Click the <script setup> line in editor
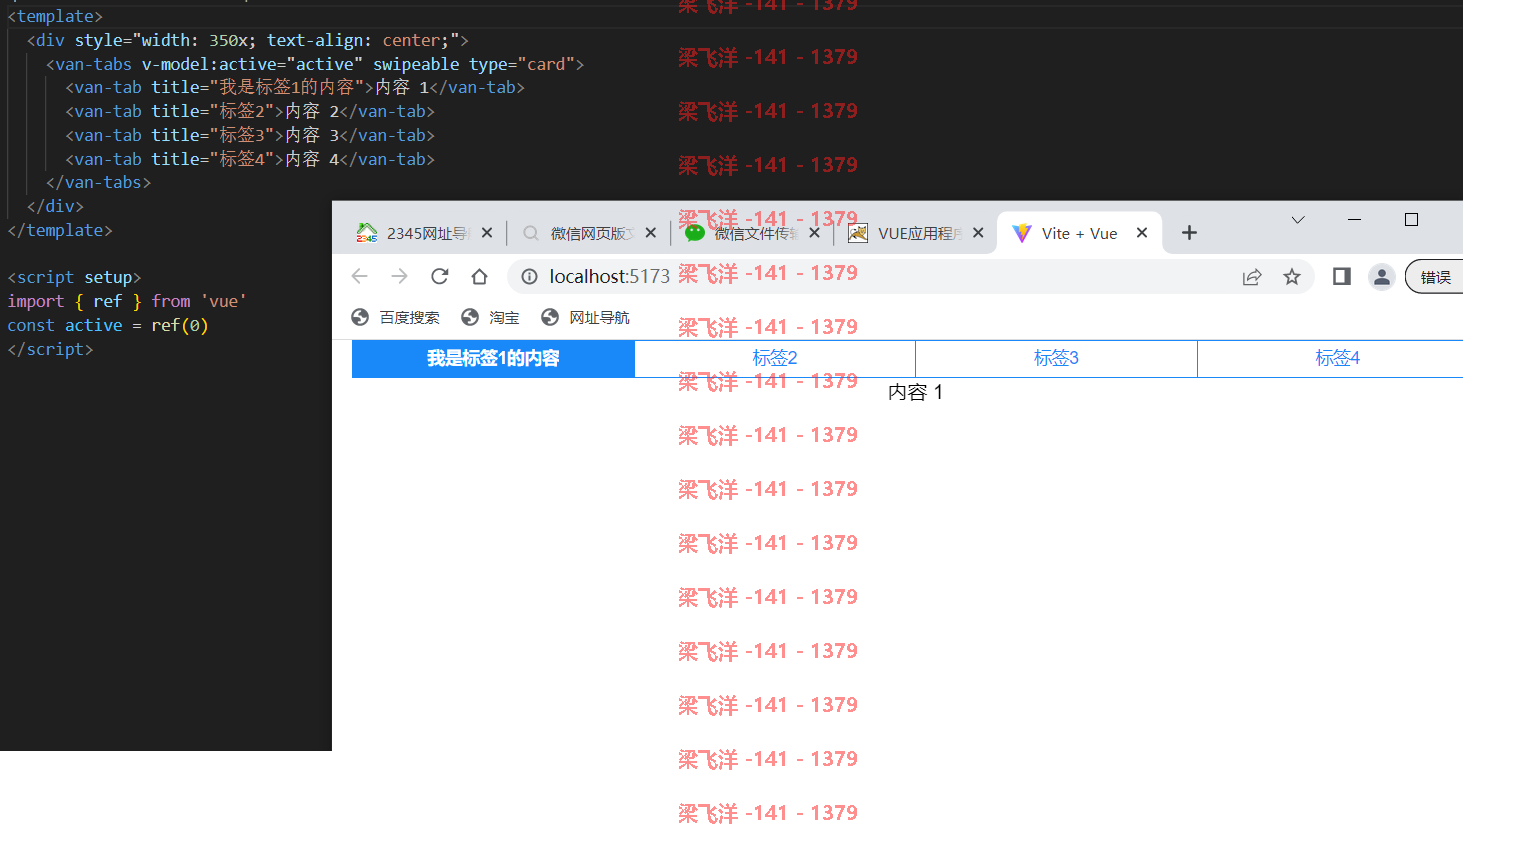The width and height of the screenshot is (1536, 864). tap(74, 277)
